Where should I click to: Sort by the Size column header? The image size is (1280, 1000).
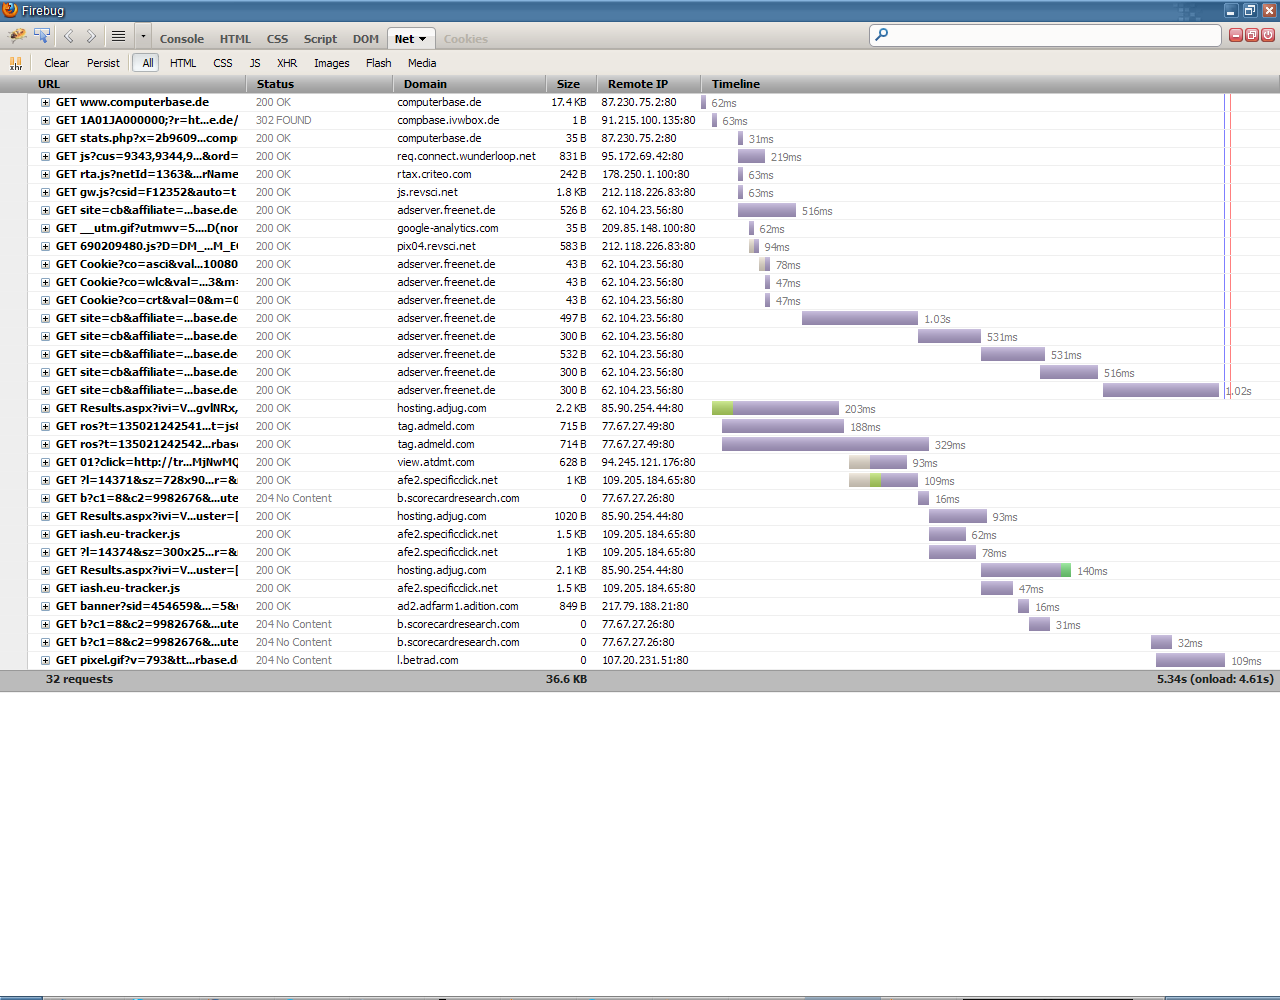571,84
